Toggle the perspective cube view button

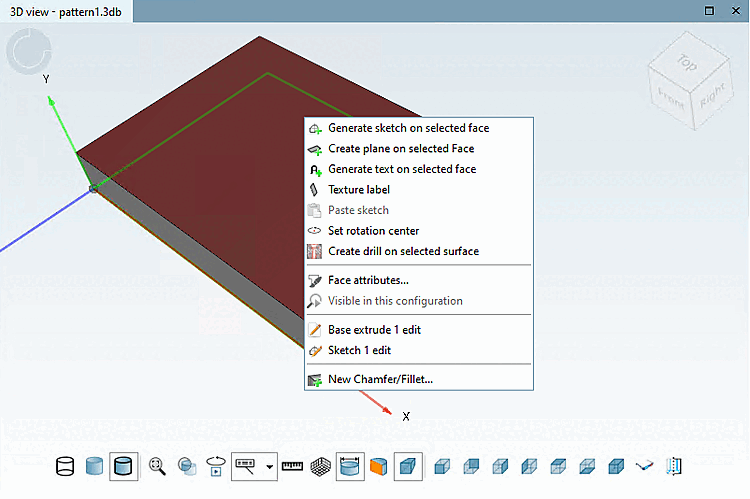click(408, 466)
